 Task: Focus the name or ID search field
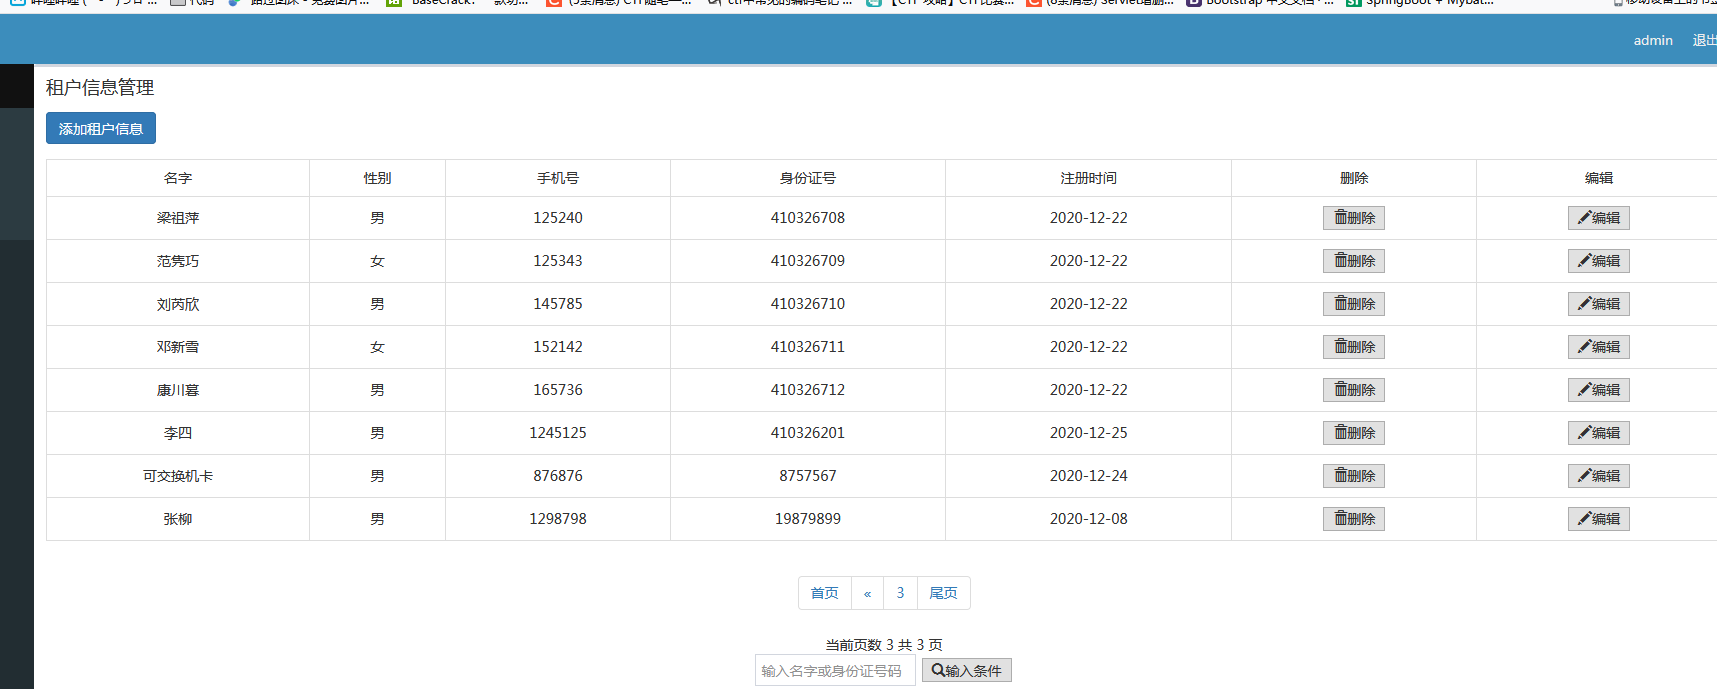pyautogui.click(x=834, y=671)
